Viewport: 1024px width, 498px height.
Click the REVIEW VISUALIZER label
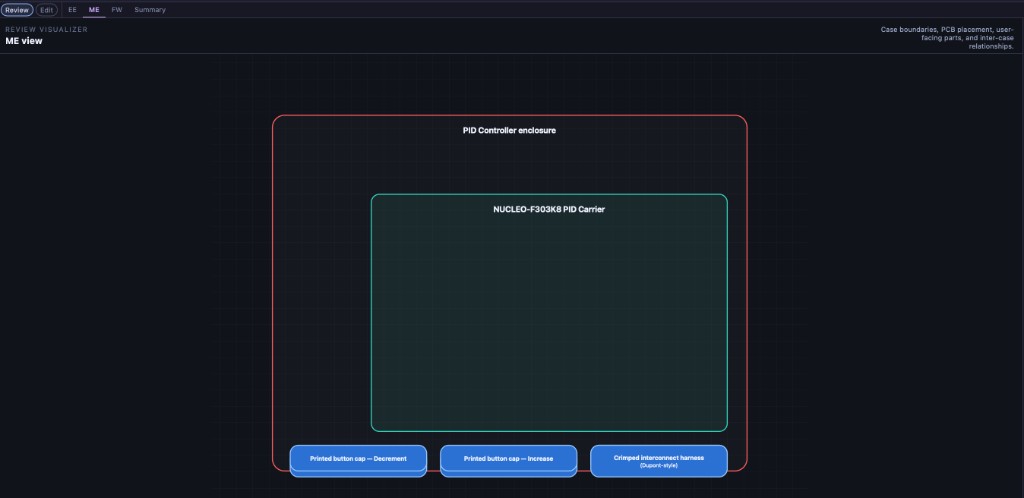click(x=46, y=29)
